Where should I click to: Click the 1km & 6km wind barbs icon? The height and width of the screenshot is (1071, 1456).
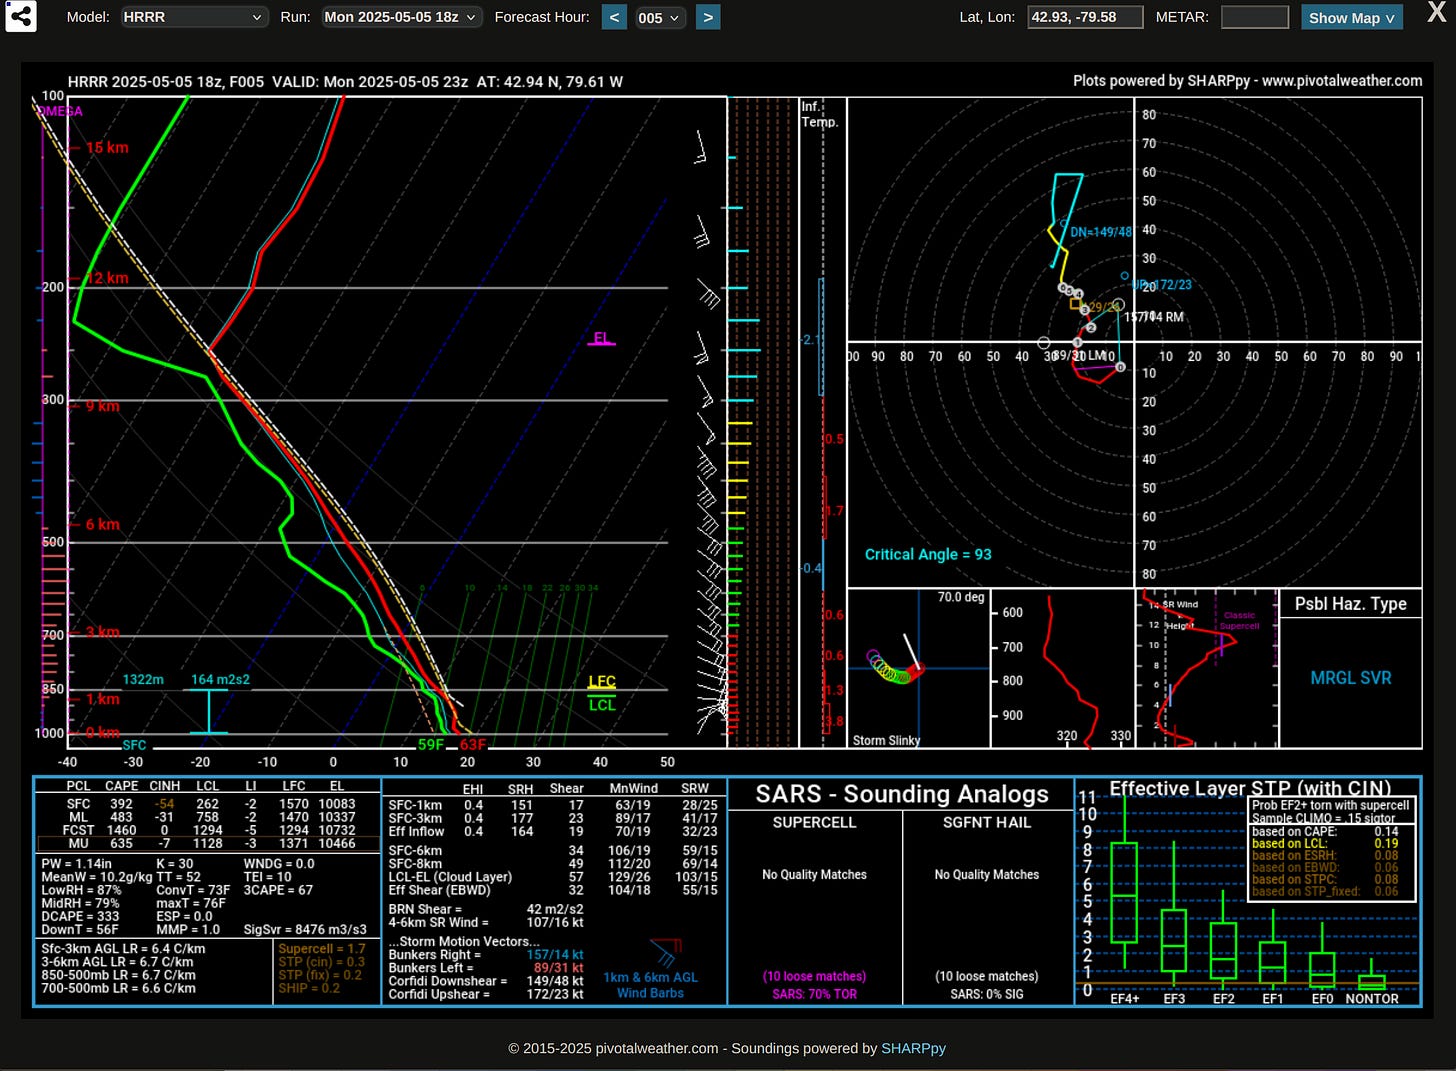pos(664,952)
